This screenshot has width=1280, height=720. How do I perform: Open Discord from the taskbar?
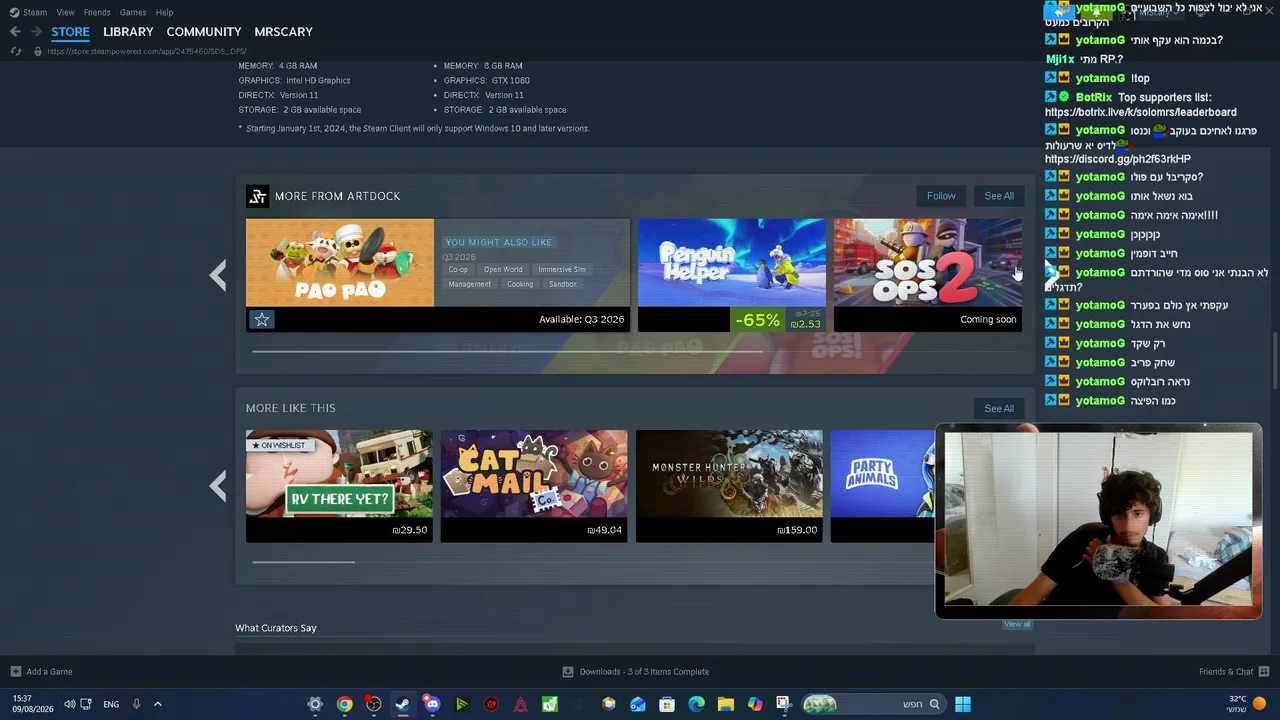(x=432, y=704)
